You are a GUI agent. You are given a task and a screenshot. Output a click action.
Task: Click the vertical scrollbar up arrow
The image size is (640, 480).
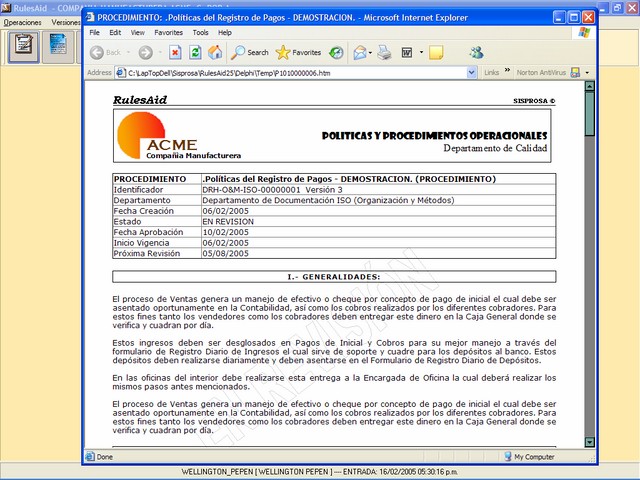pos(589,86)
